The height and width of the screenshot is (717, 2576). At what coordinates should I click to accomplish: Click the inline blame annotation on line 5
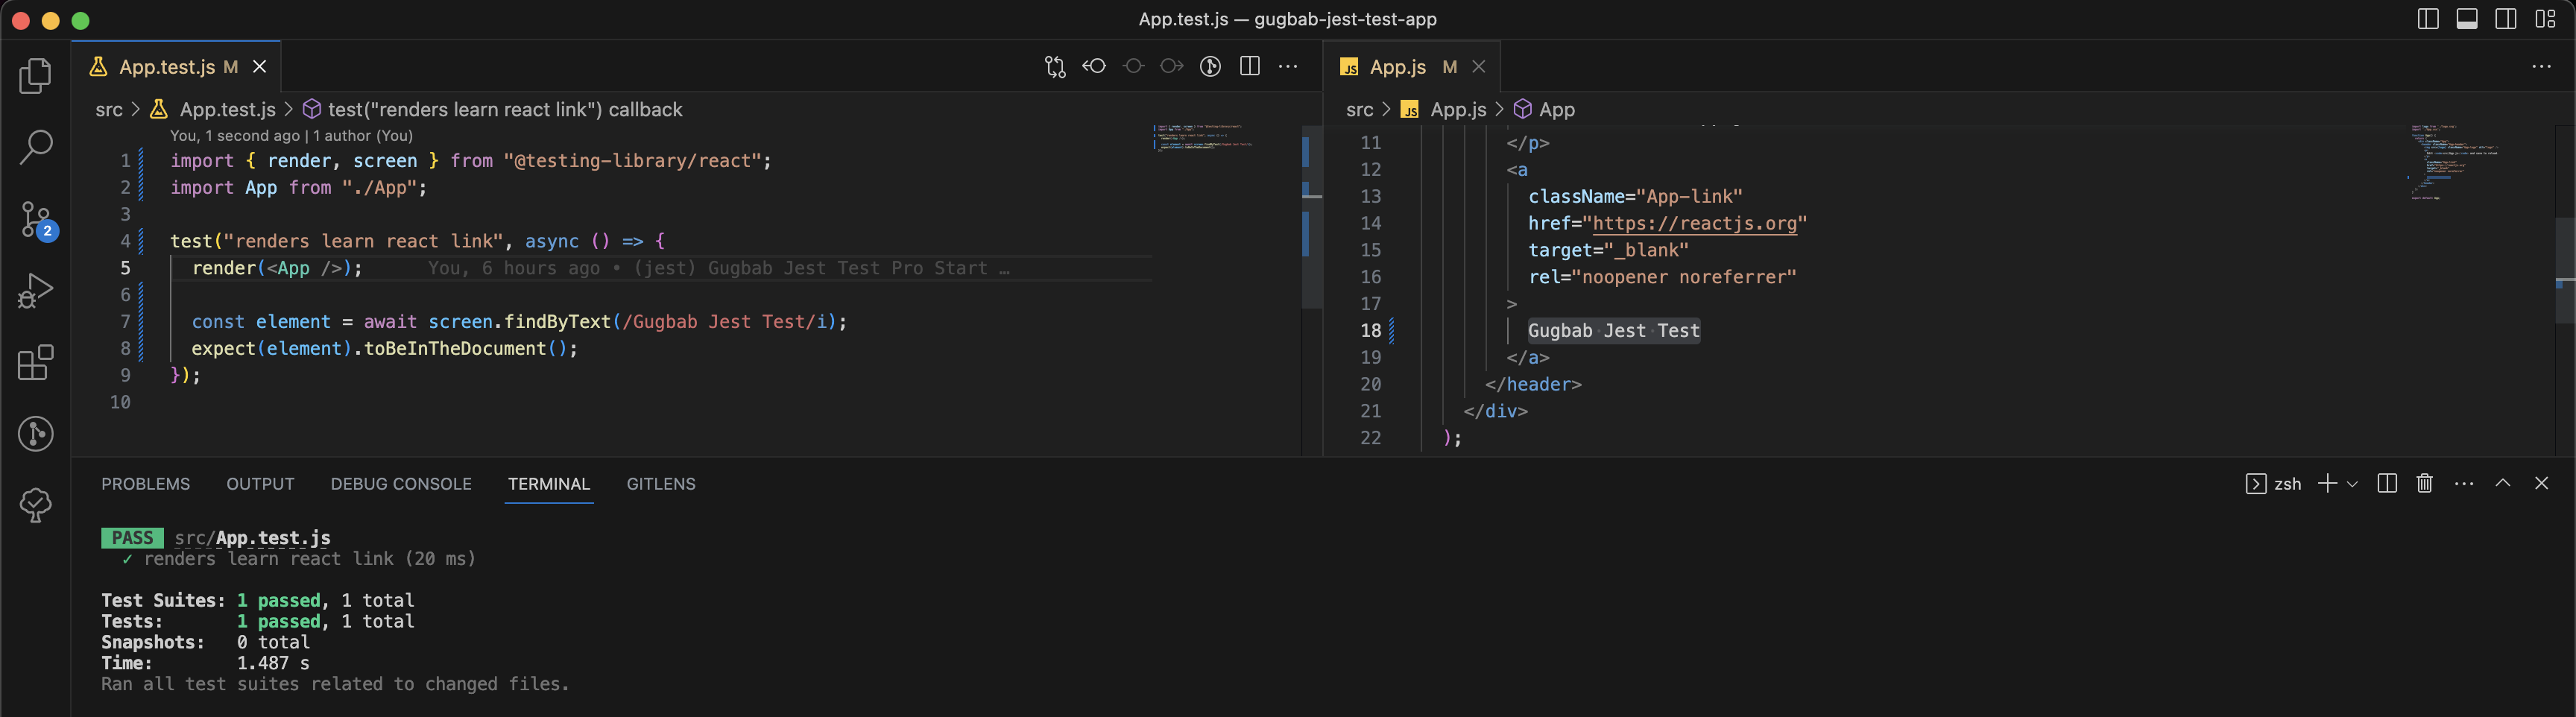point(718,268)
